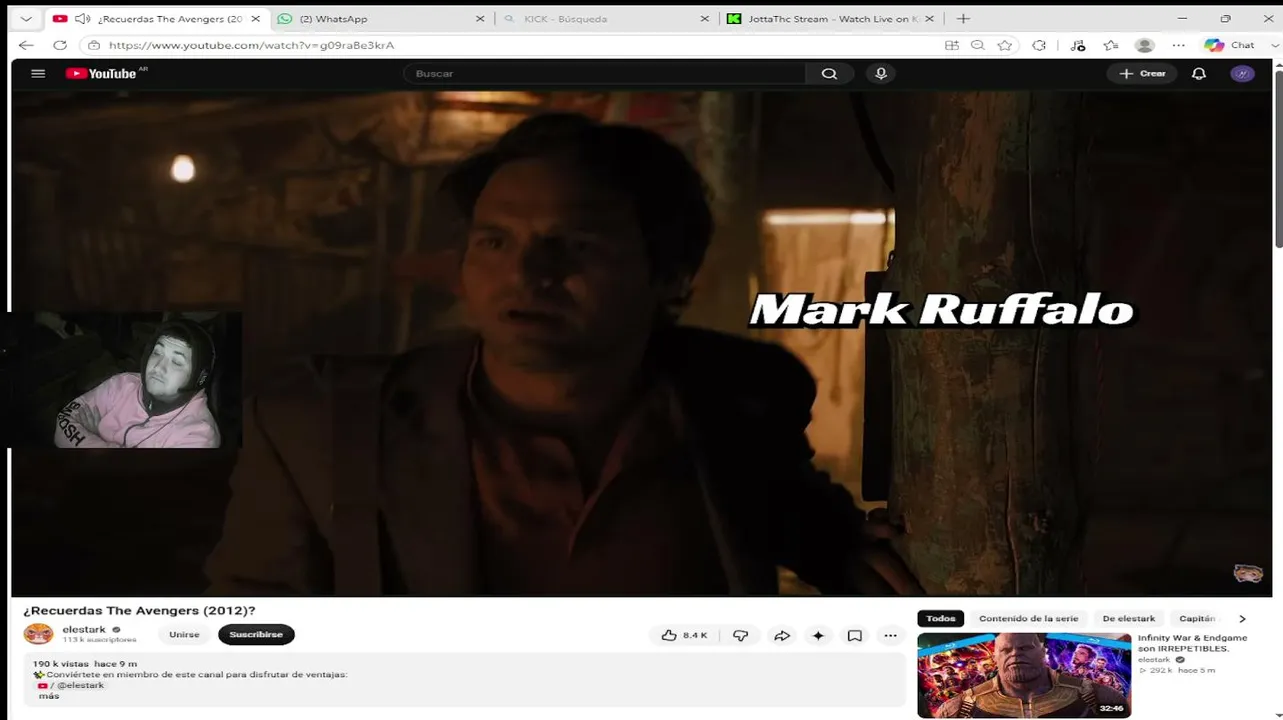Open browser settings three-dot menu
Screen dimensions: 1283x720
click(1179, 45)
